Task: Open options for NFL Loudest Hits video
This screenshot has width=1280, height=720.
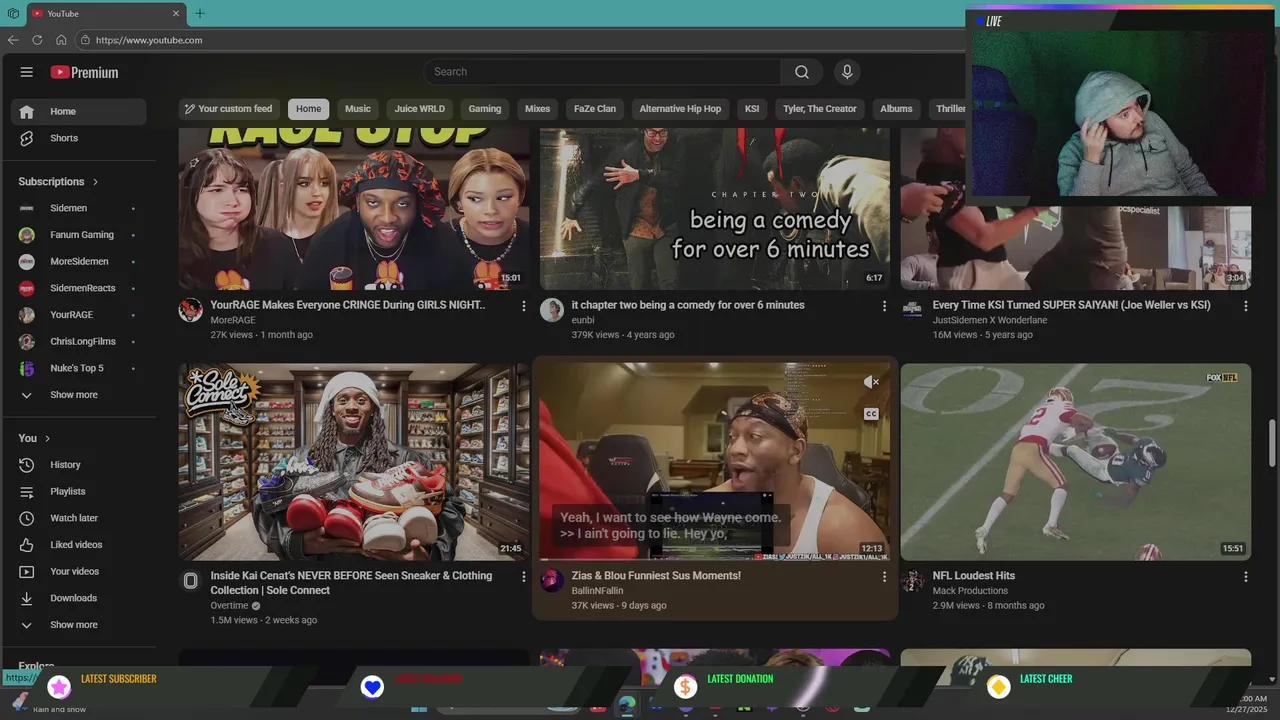Action: point(1245,577)
